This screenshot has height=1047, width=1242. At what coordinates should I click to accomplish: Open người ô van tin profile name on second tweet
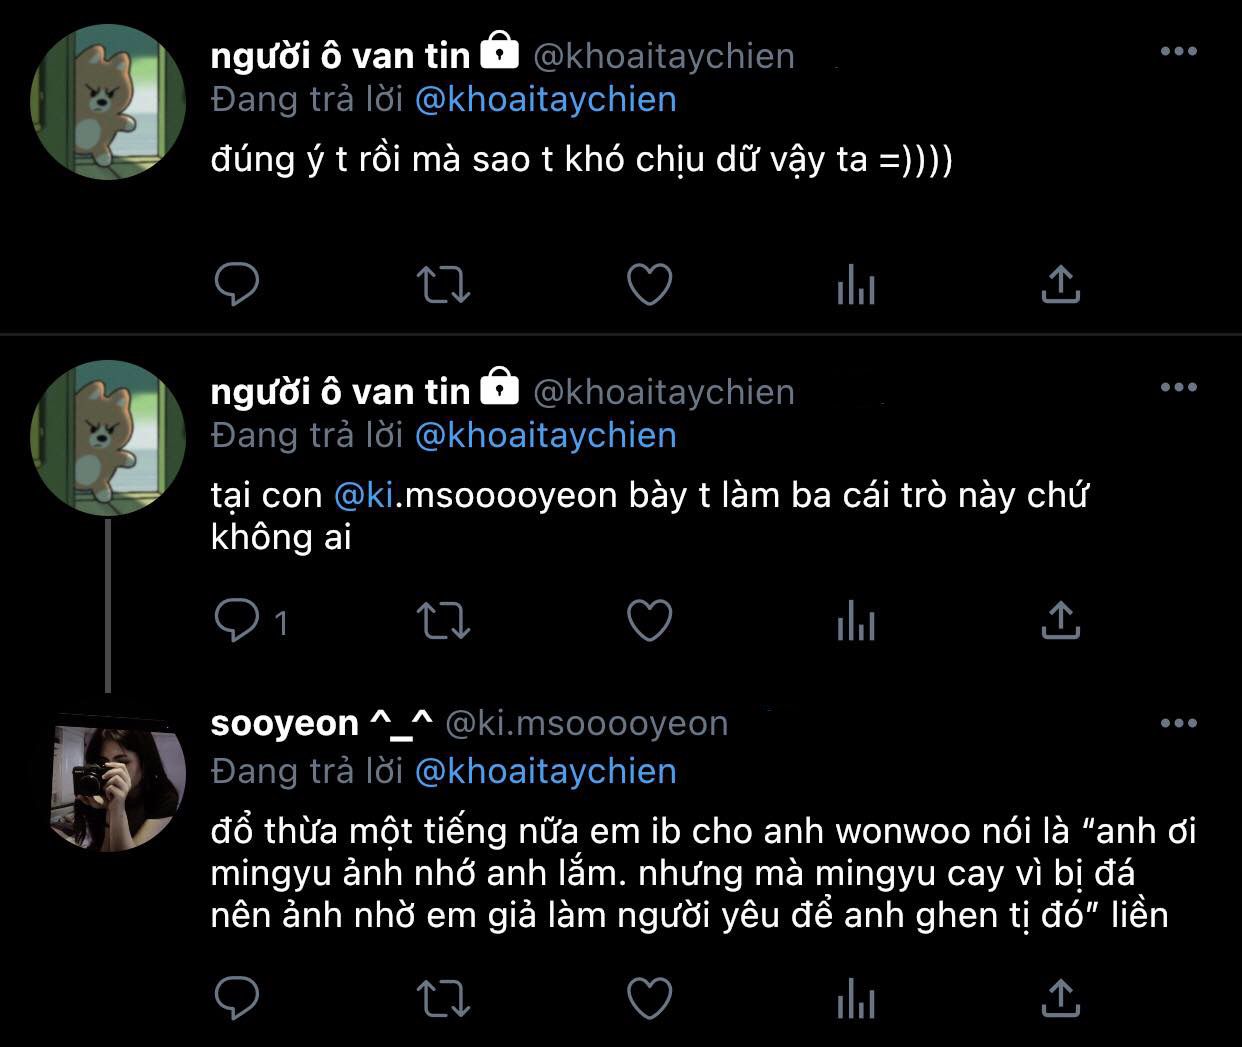coord(340,392)
